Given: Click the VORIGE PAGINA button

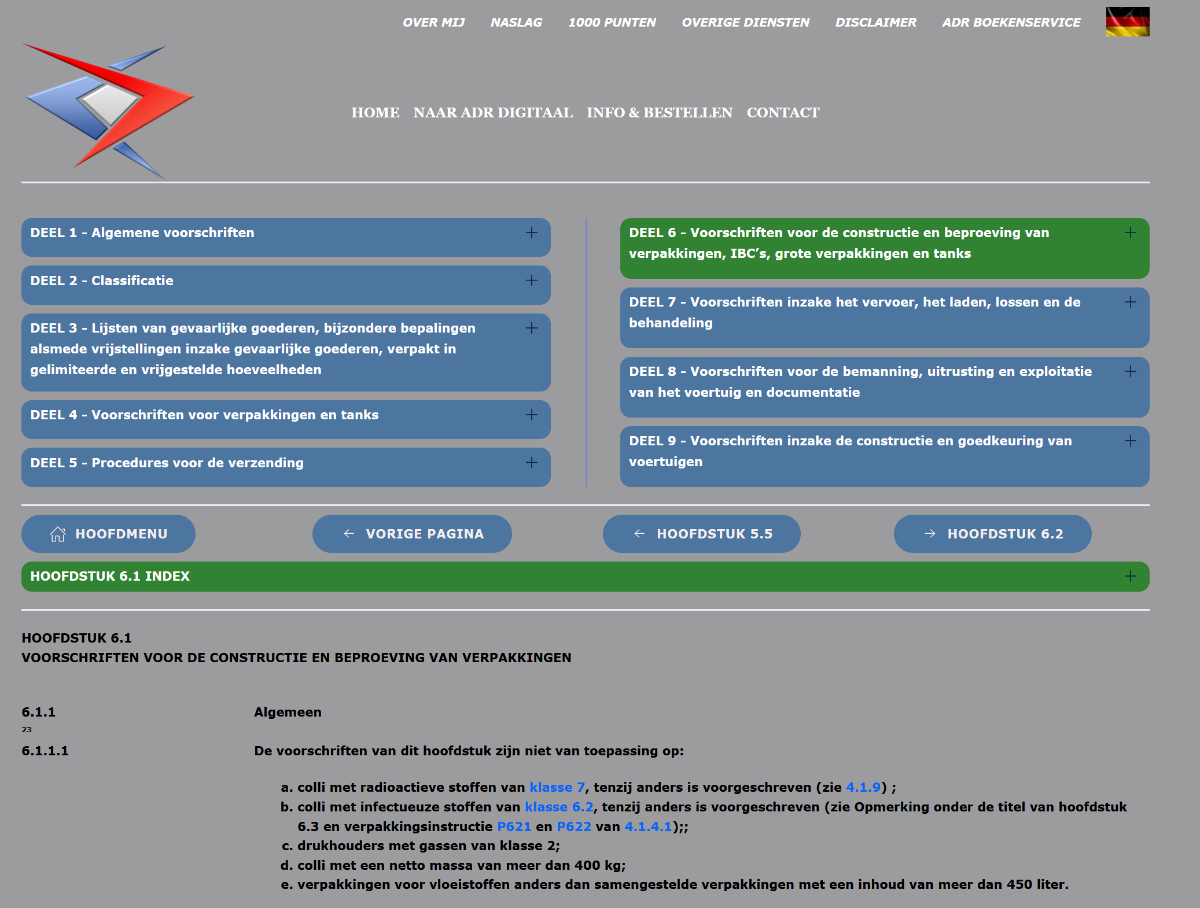Looking at the screenshot, I should click(412, 534).
